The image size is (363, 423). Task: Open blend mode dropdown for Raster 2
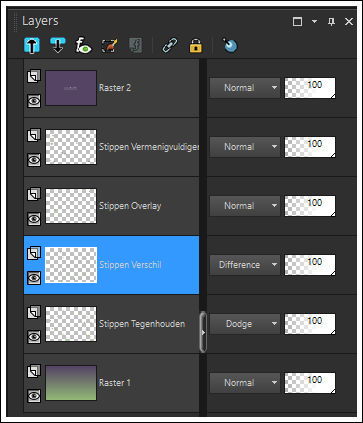tap(245, 88)
